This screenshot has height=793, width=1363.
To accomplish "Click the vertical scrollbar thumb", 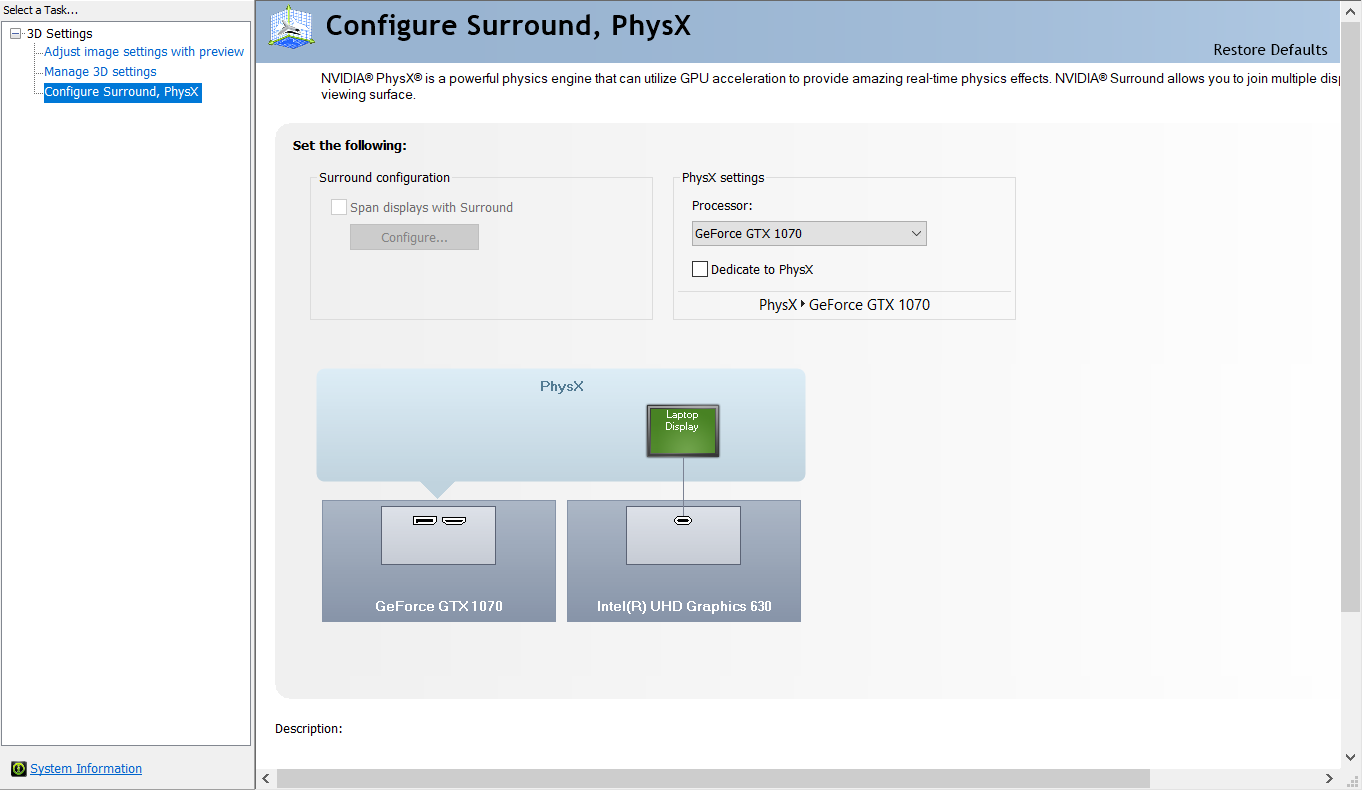I will [x=1352, y=316].
